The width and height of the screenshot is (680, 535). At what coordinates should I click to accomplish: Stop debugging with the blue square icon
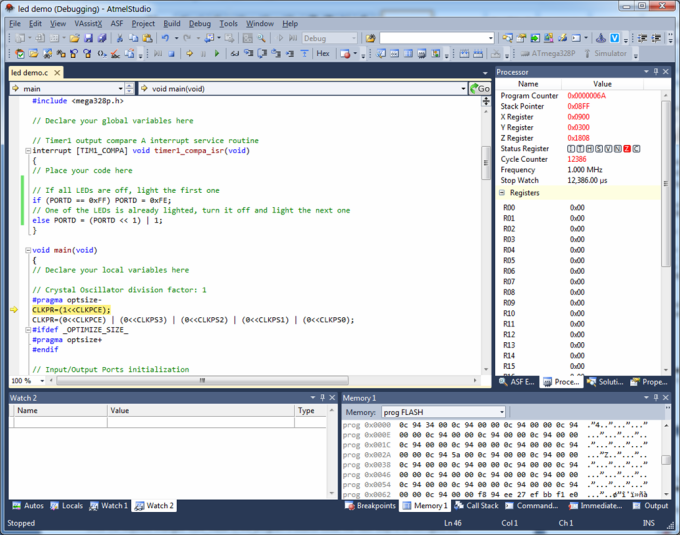171,53
